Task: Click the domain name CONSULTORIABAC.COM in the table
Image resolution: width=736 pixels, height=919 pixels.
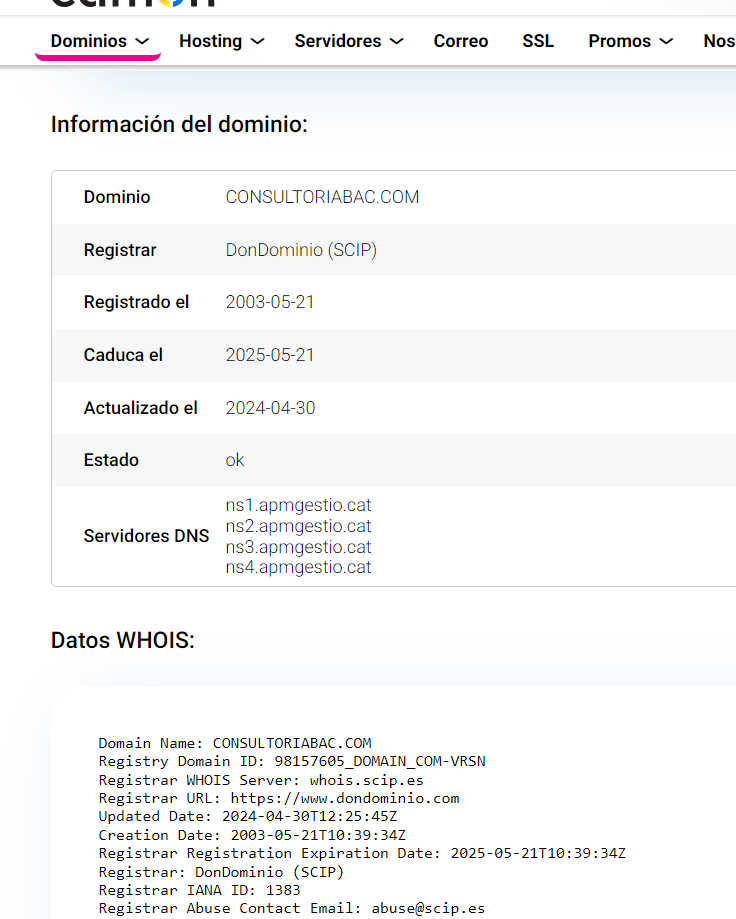Action: pyautogui.click(x=322, y=197)
